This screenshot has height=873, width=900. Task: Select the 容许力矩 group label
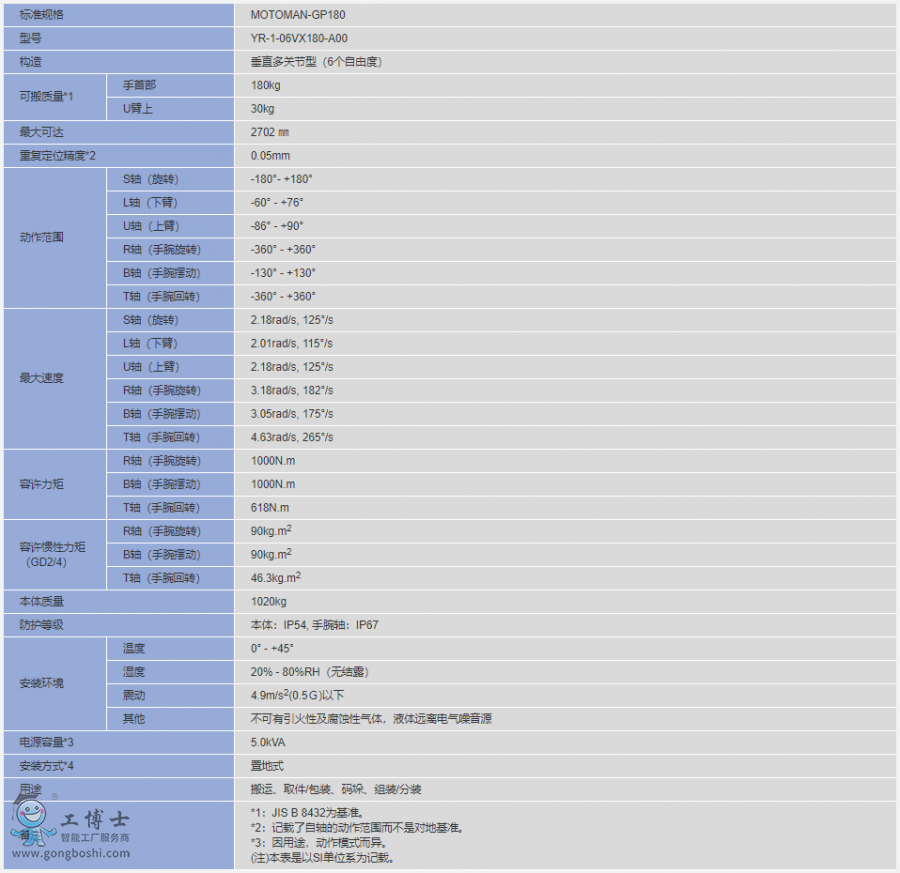41,484
